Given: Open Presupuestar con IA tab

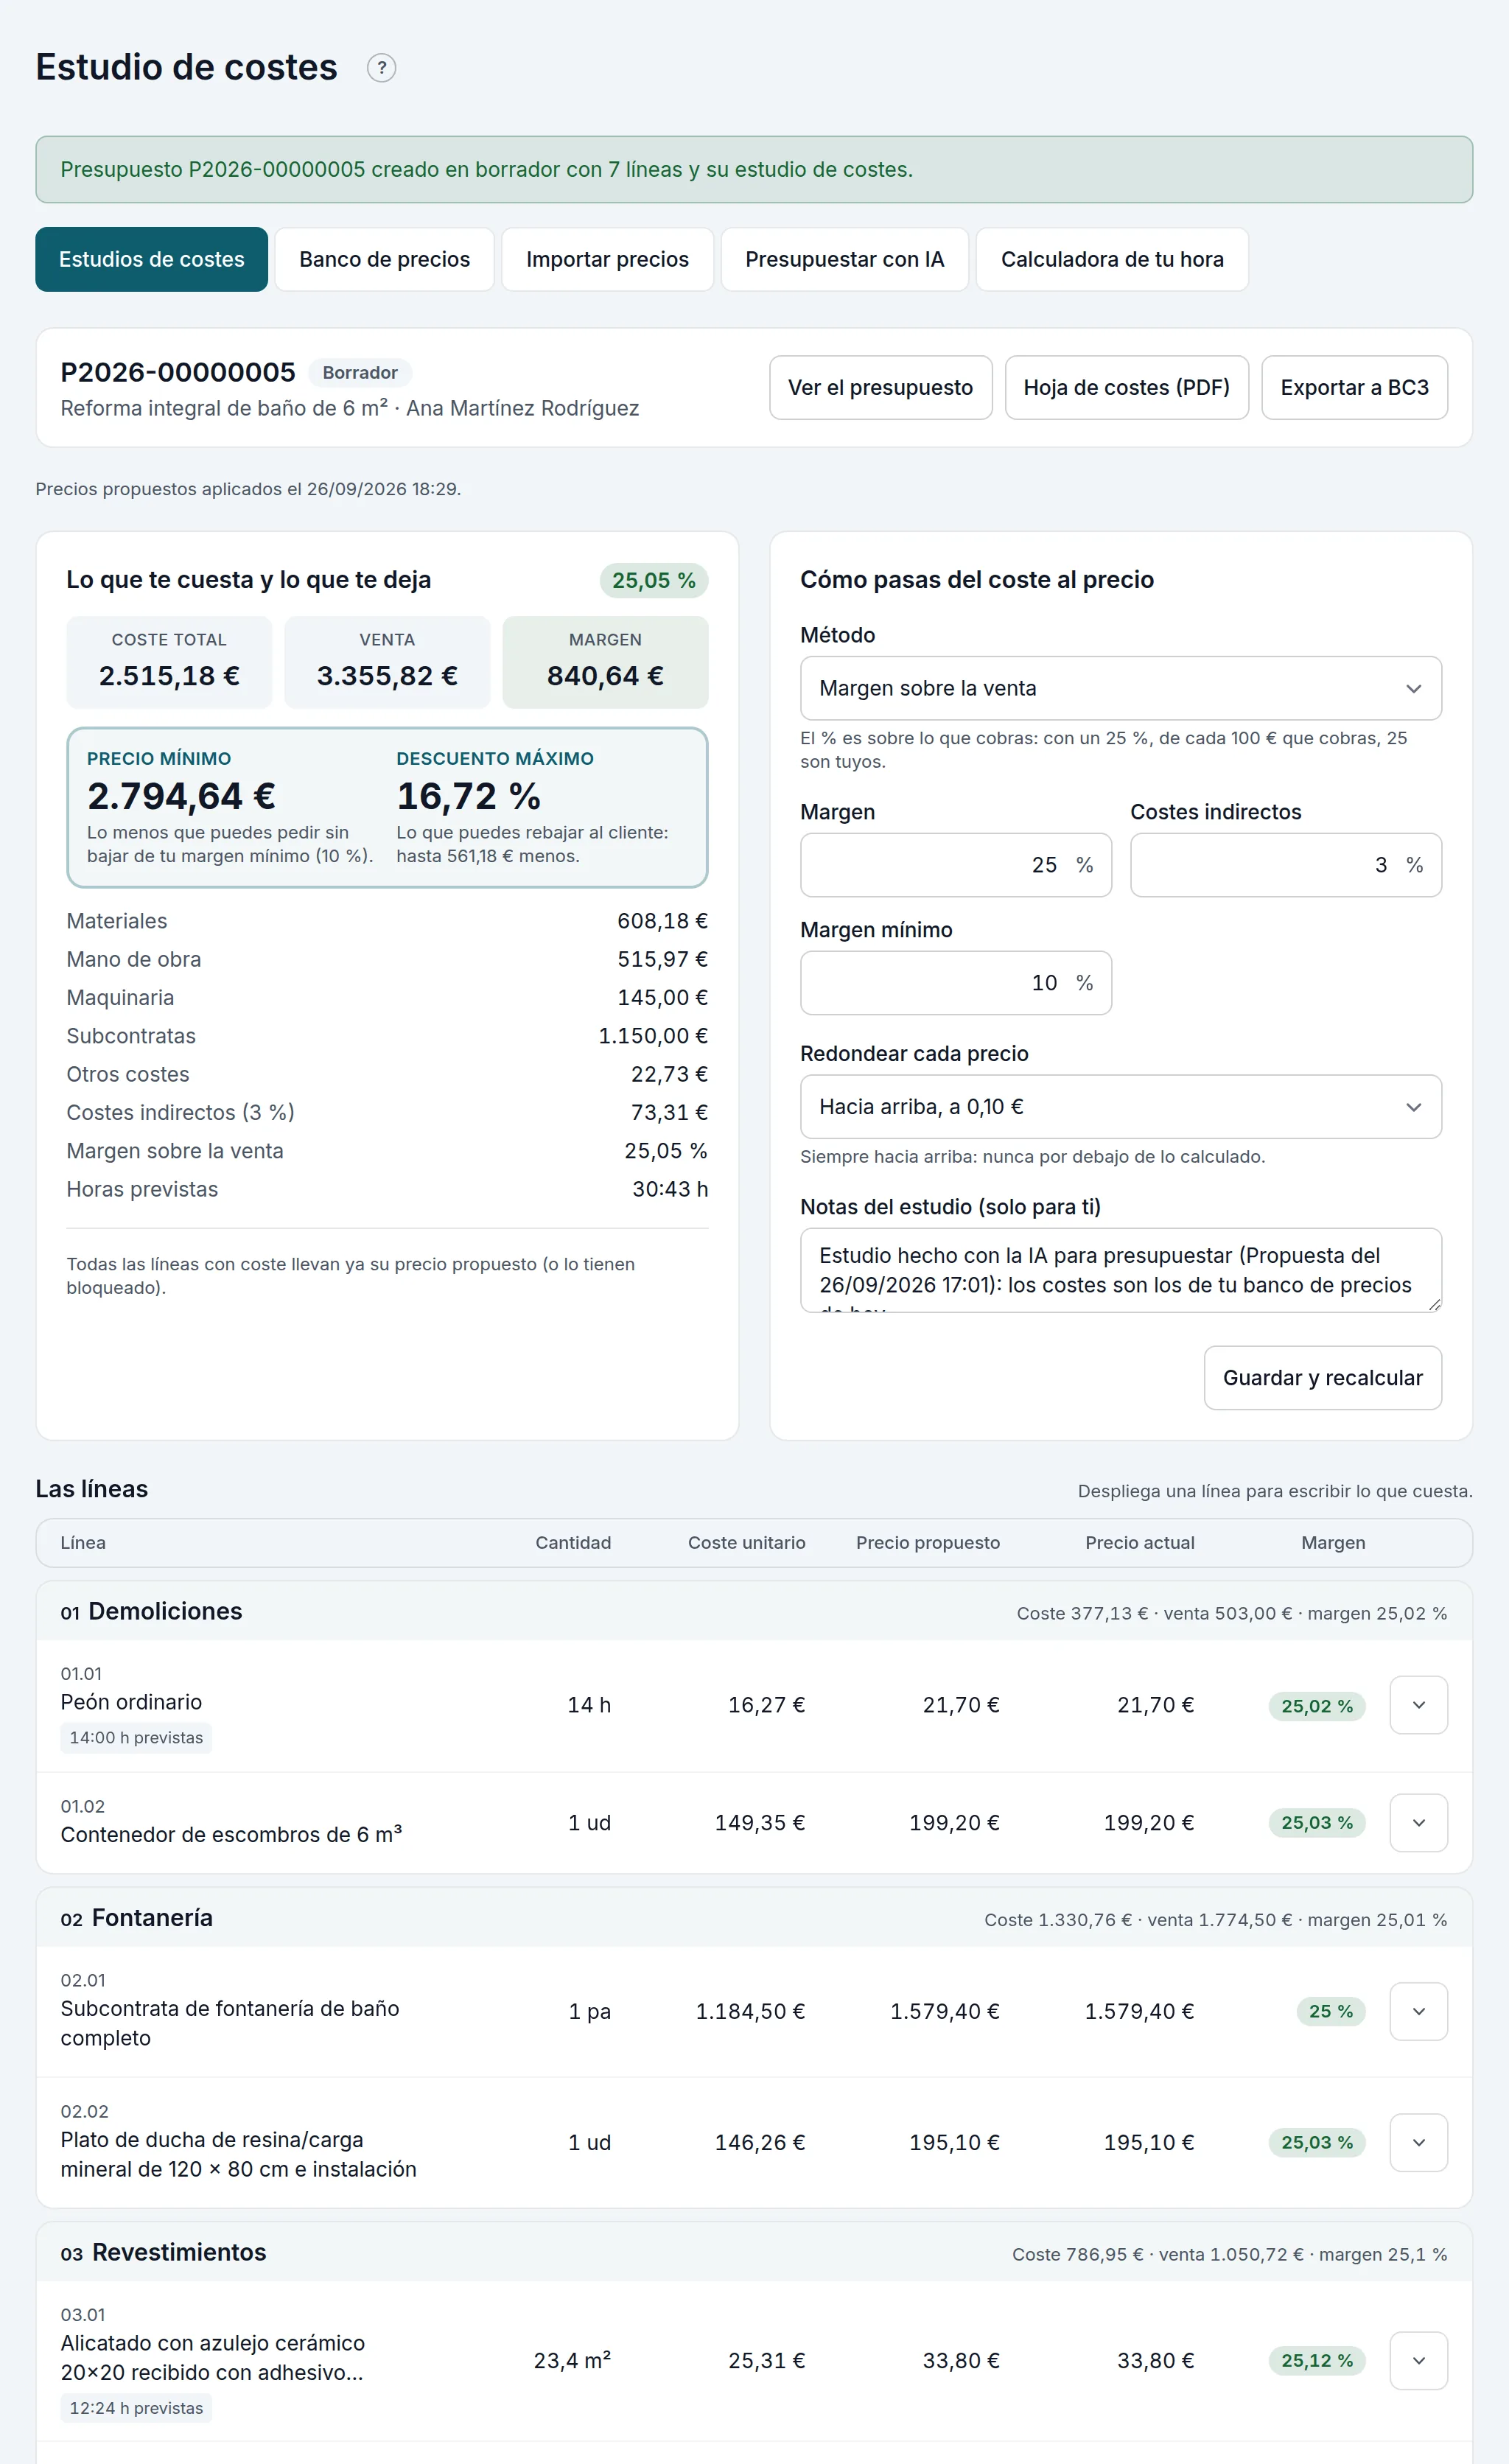Looking at the screenshot, I should [x=844, y=259].
